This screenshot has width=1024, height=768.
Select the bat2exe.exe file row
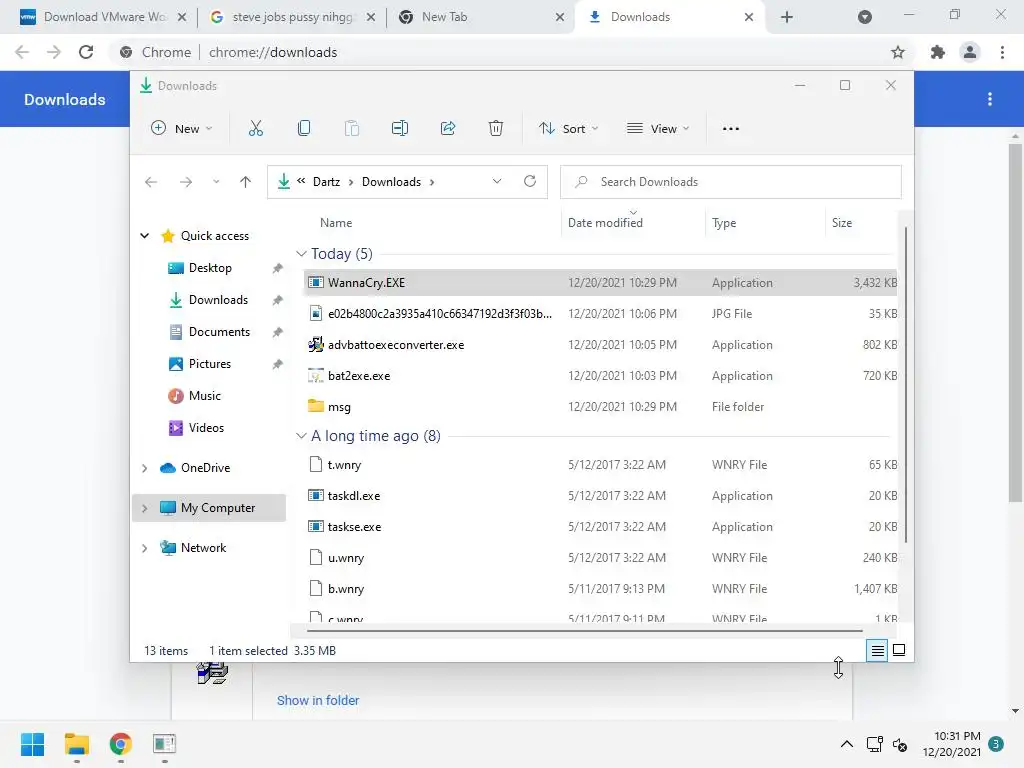click(x=600, y=376)
